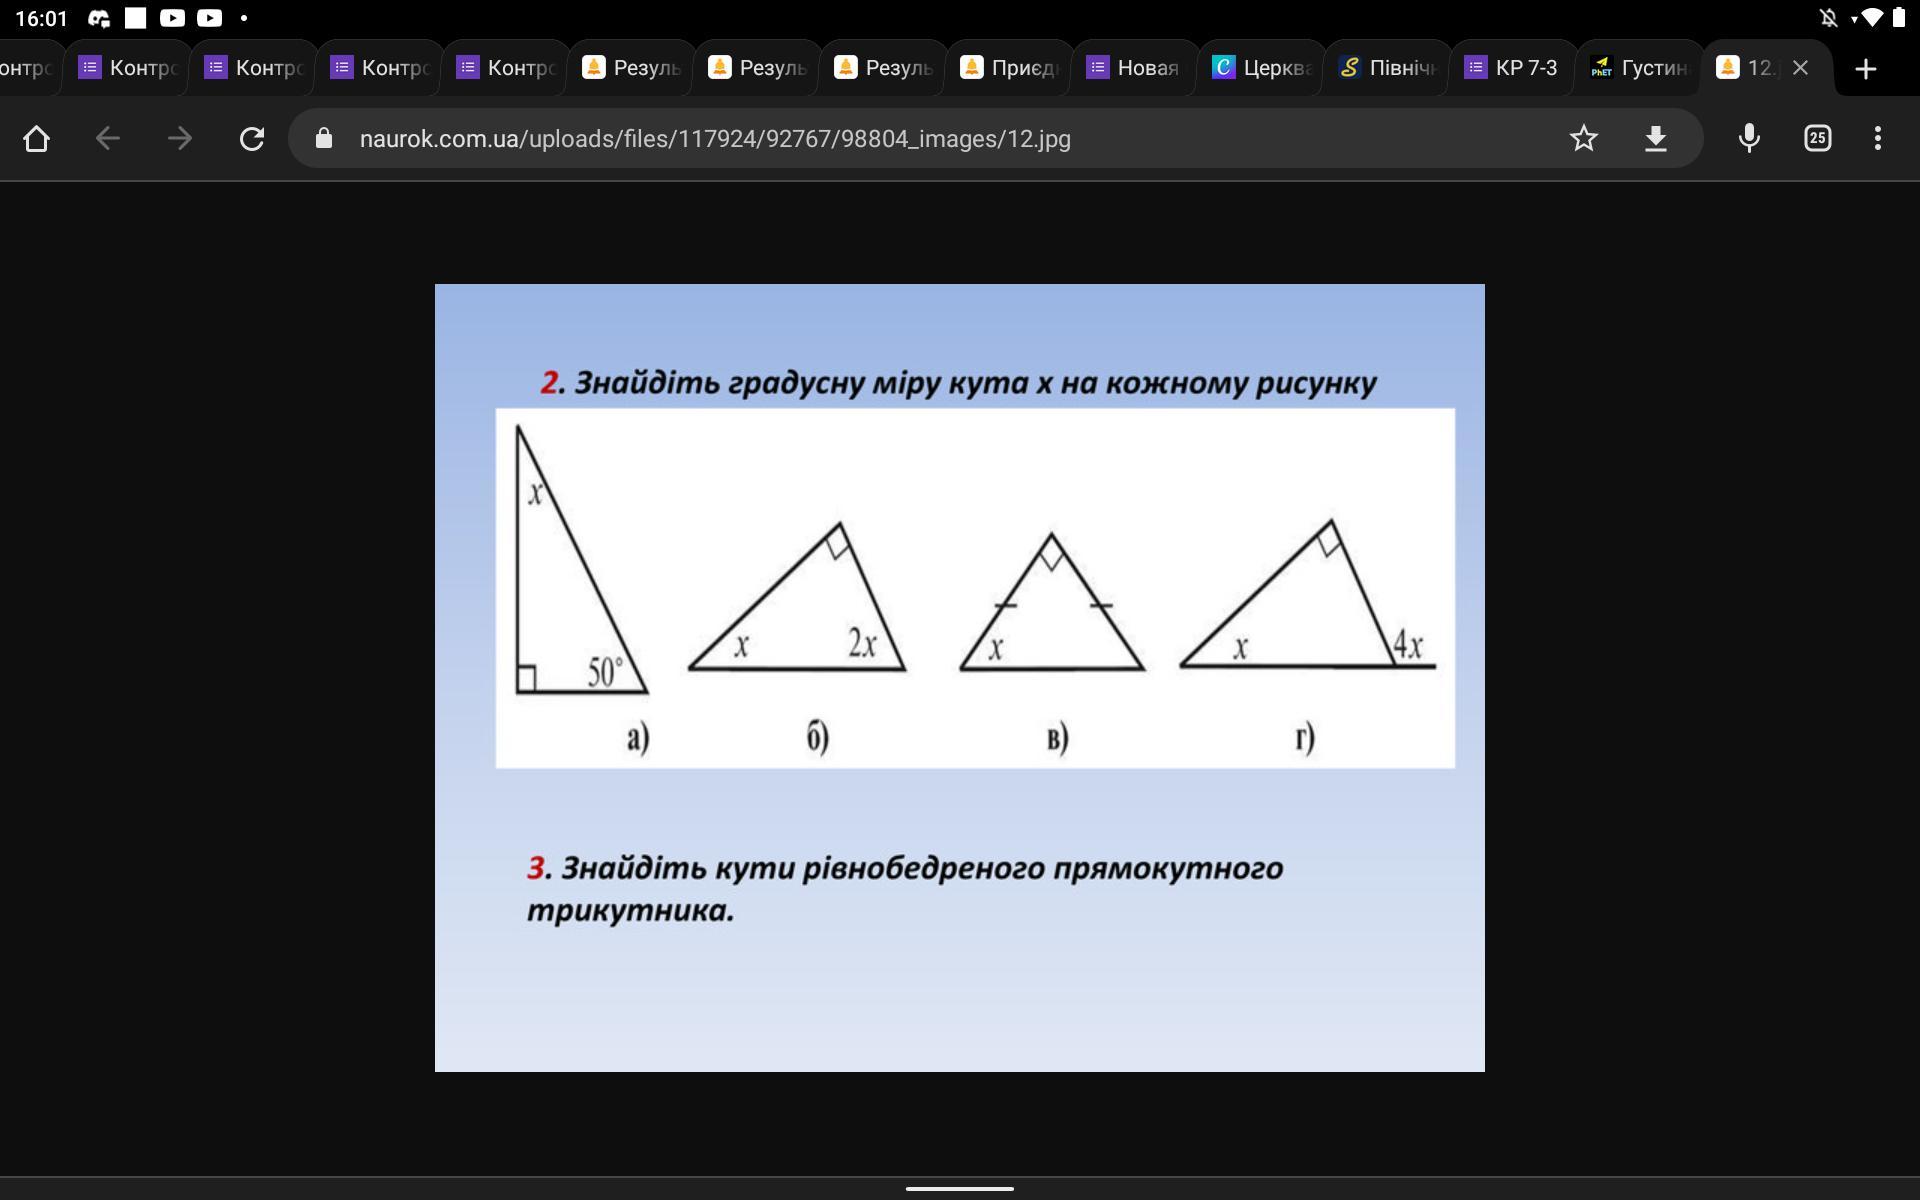Switch to the Новая tab
Screen dimensions: 1920x1200
tap(1134, 68)
